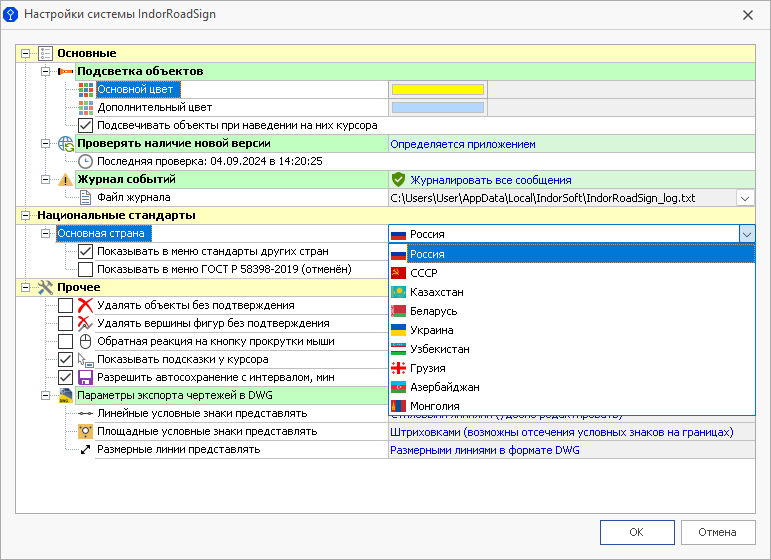Screen dimensions: 771x560
Task: Toggle Обратная реакция на кнопку прокрутки checkbox
Action: [65, 341]
